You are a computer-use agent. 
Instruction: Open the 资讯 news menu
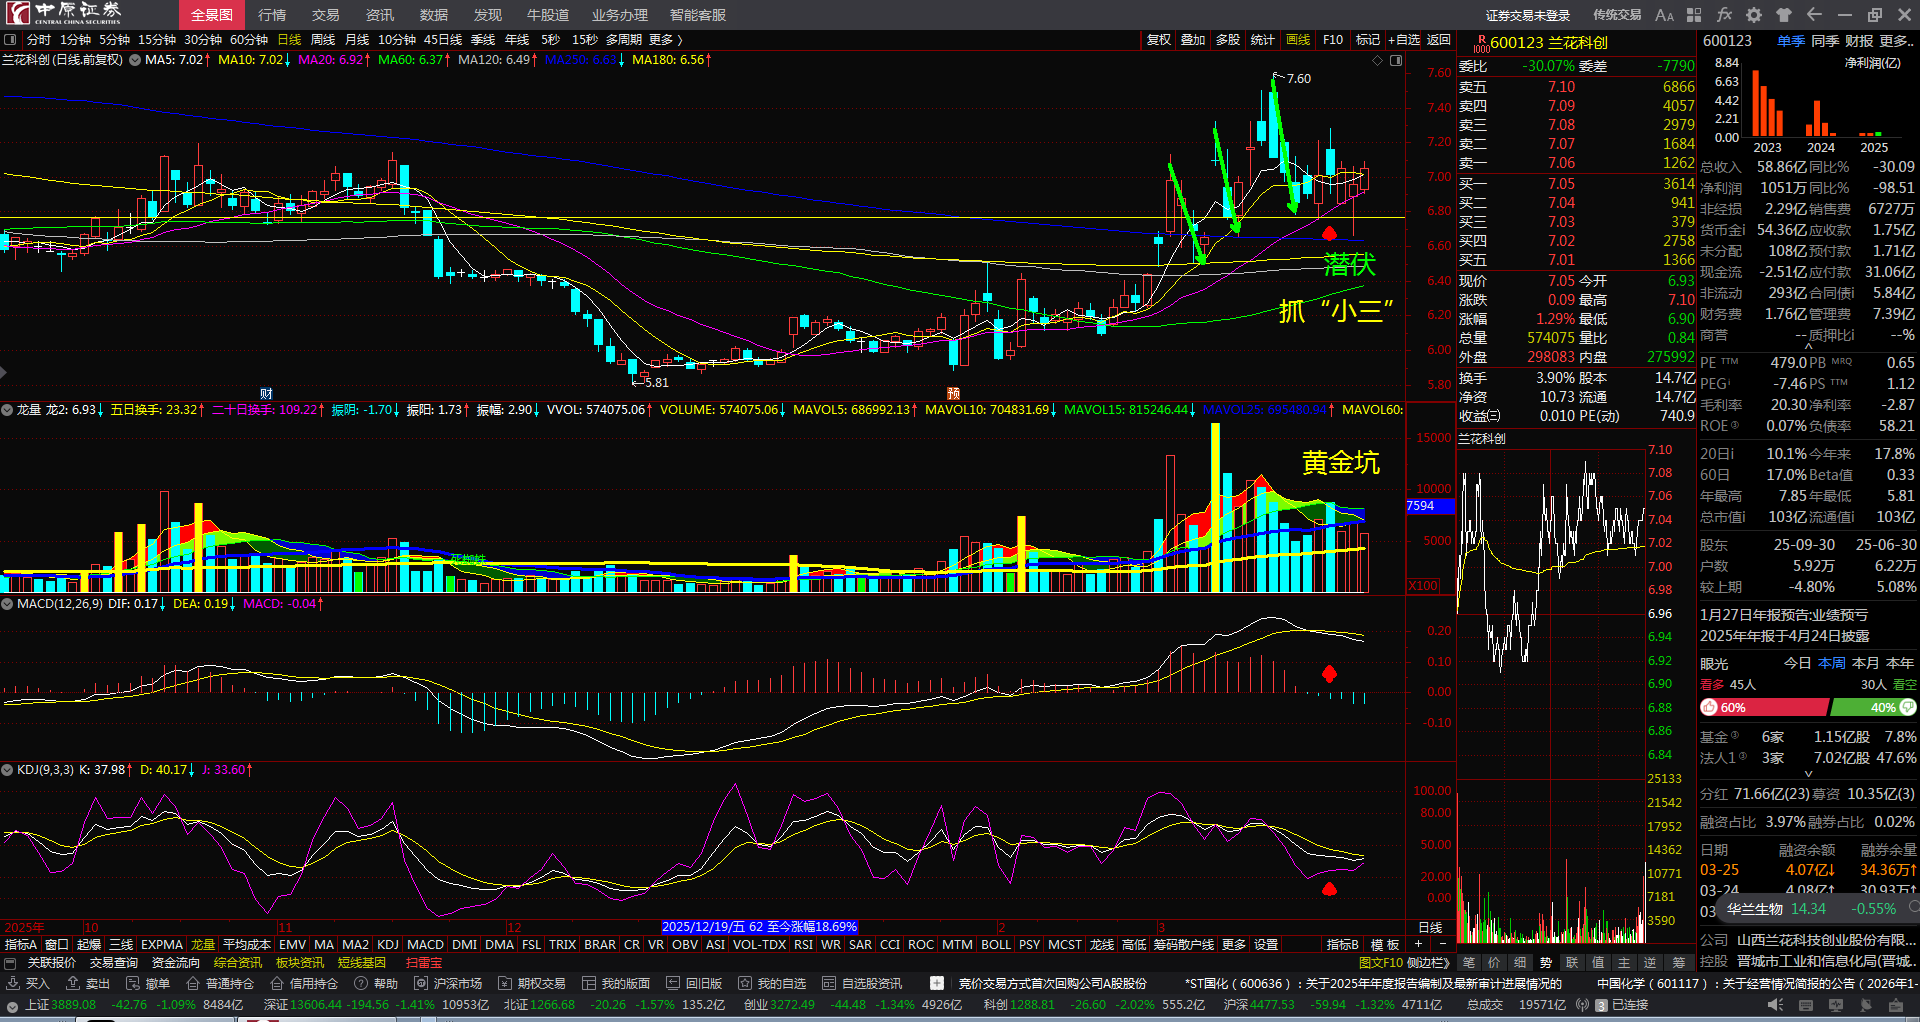[380, 15]
